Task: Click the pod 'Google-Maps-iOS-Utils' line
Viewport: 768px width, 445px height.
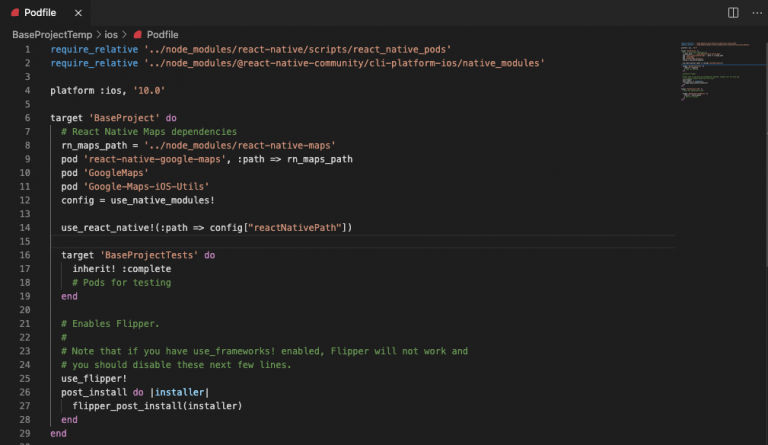Action: (x=135, y=187)
